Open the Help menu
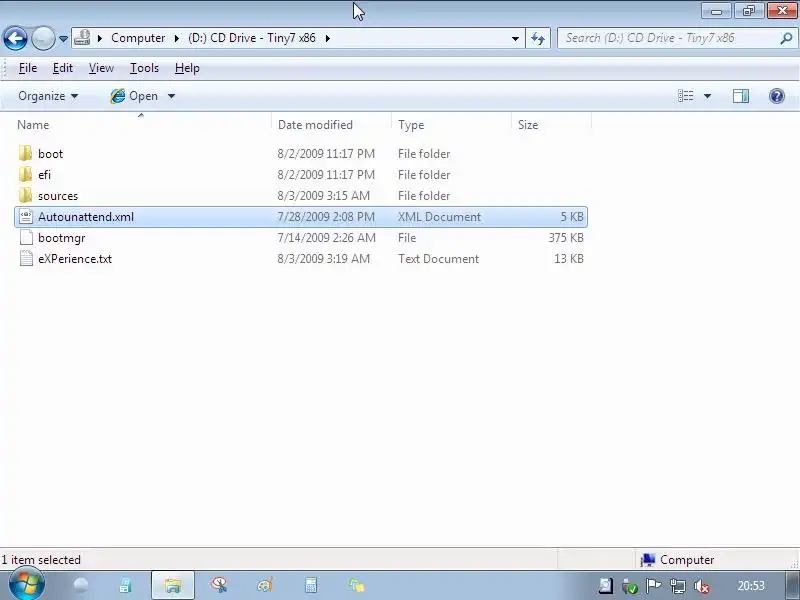This screenshot has height=600, width=800. 187,68
